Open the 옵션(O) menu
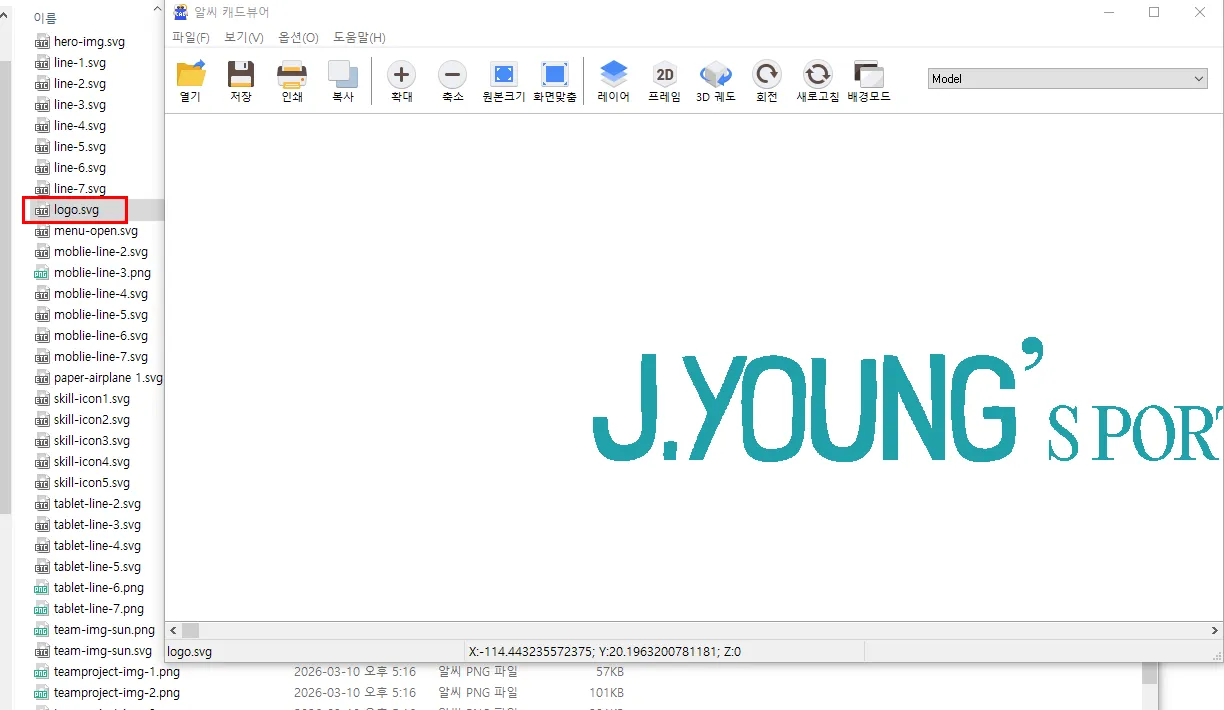This screenshot has width=1224, height=710. click(x=297, y=37)
